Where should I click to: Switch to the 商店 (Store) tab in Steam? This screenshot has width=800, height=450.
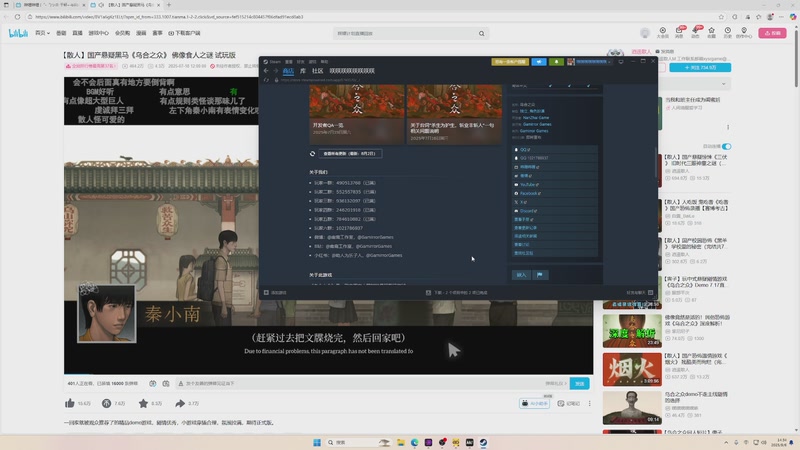pos(288,71)
